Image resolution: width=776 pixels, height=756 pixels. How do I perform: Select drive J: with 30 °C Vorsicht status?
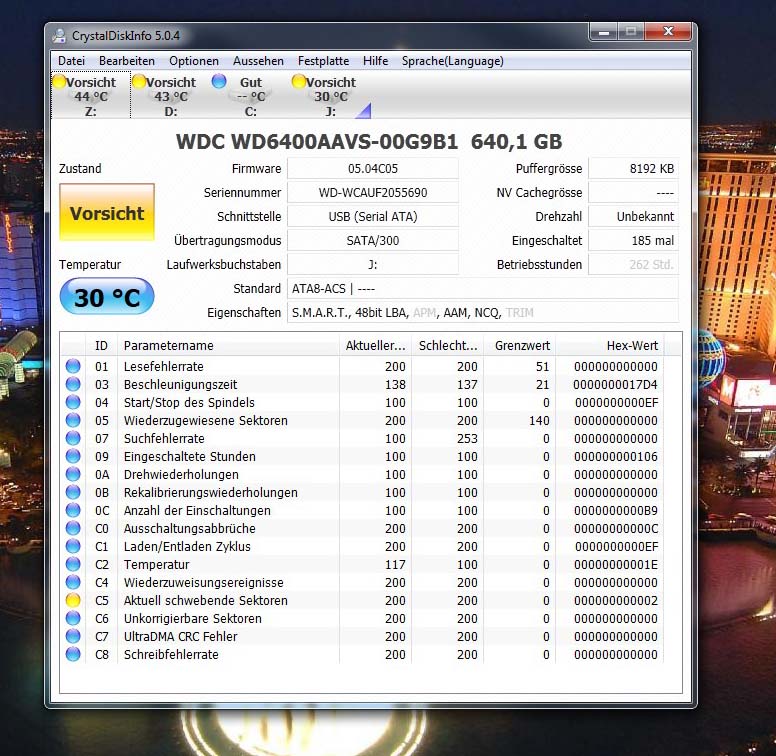(x=331, y=95)
